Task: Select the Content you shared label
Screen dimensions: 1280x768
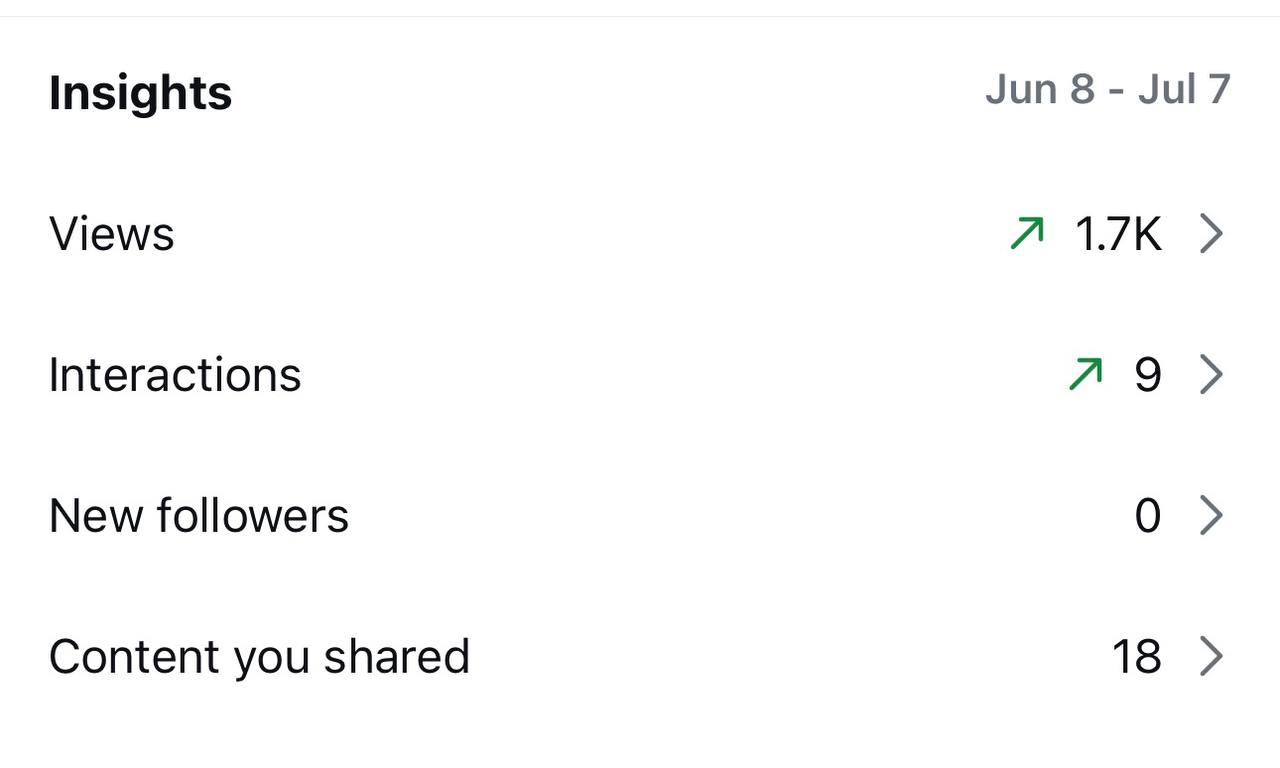Action: [x=259, y=657]
